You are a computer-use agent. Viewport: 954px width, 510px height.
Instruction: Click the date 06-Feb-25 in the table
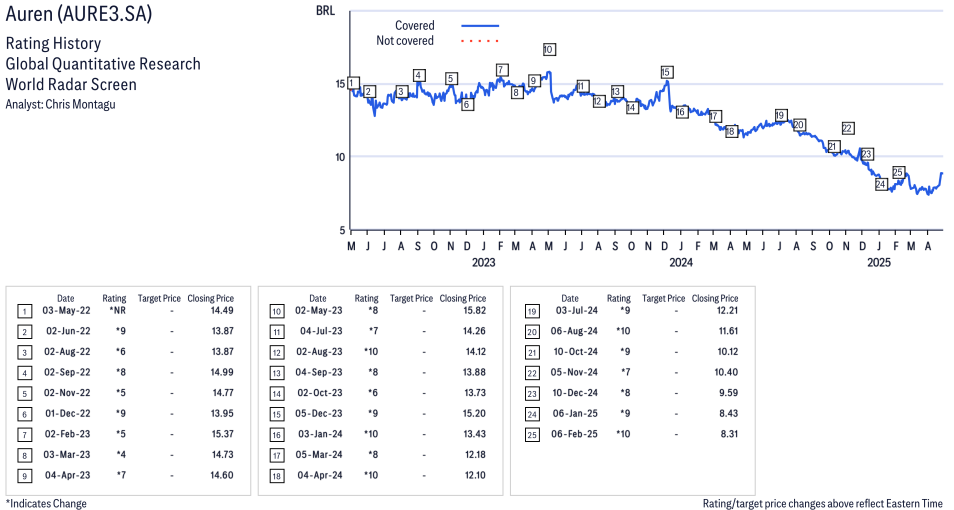(575, 434)
